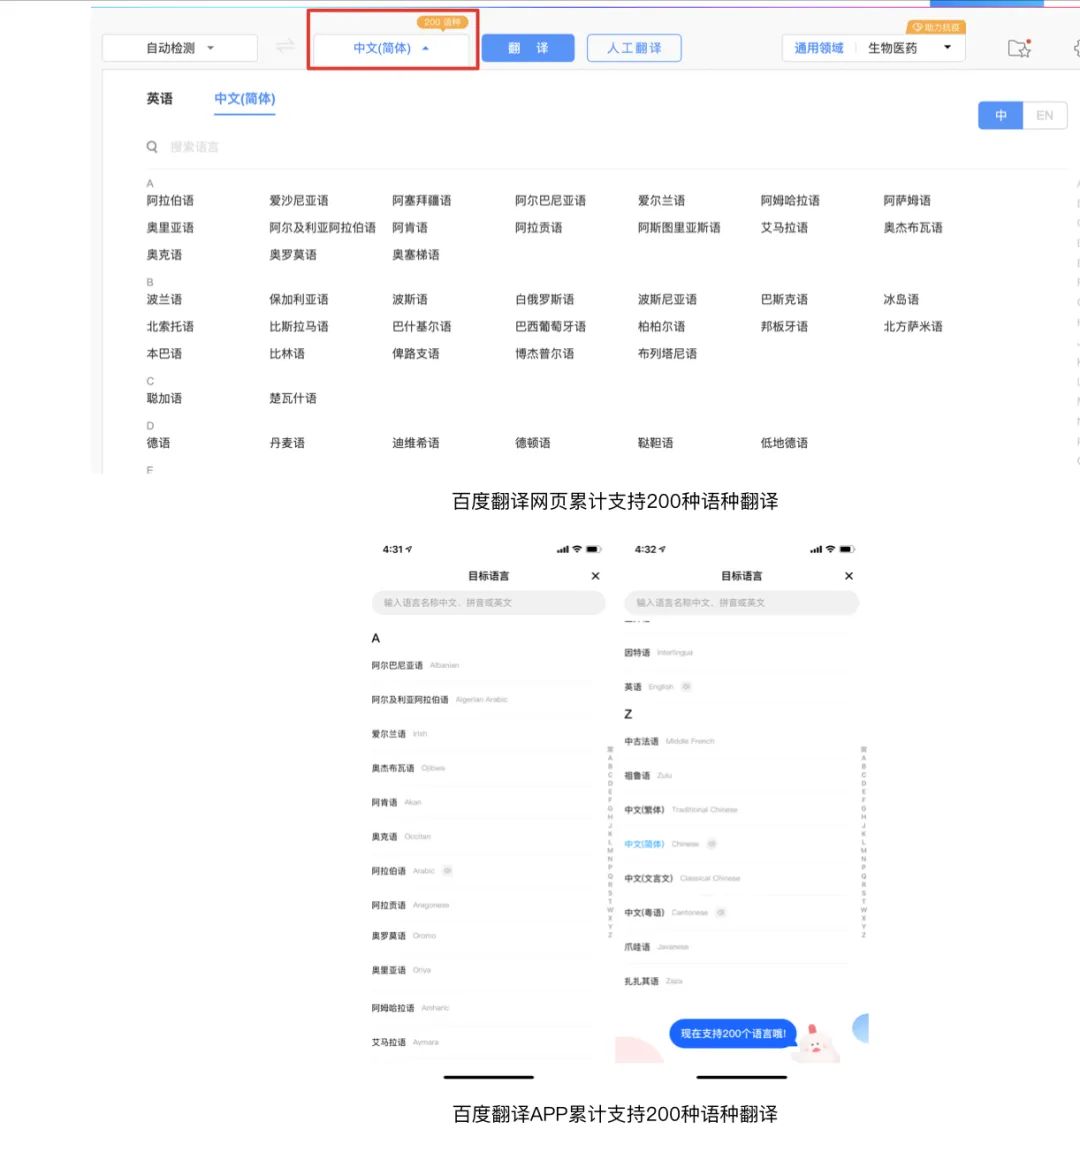Viewport: 1080px width, 1175px height.
Task: Select the 中文(简体) tab next to 英语
Action: pos(244,98)
